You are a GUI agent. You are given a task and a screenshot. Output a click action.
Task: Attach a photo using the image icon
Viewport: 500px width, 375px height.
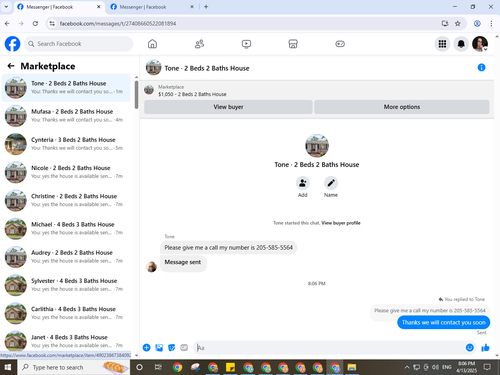coord(159,348)
